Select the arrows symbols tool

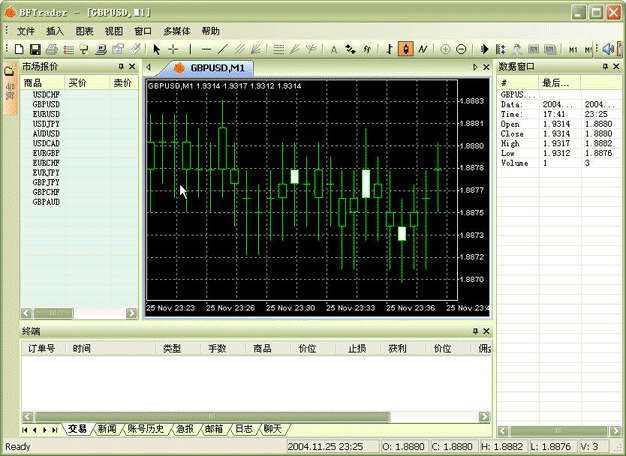tap(350, 50)
